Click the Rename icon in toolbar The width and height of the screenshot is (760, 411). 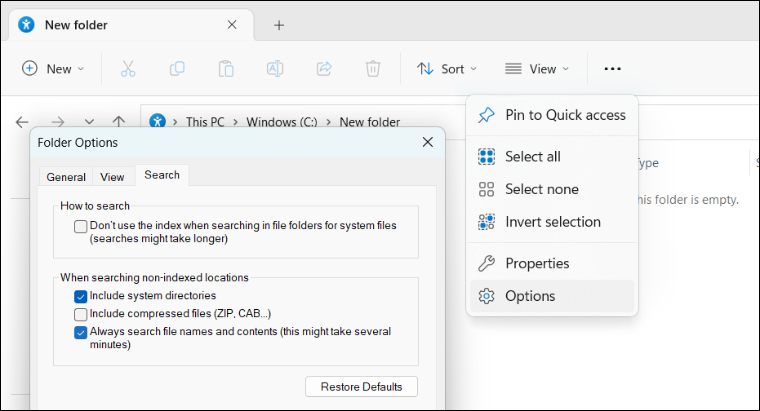tap(275, 69)
